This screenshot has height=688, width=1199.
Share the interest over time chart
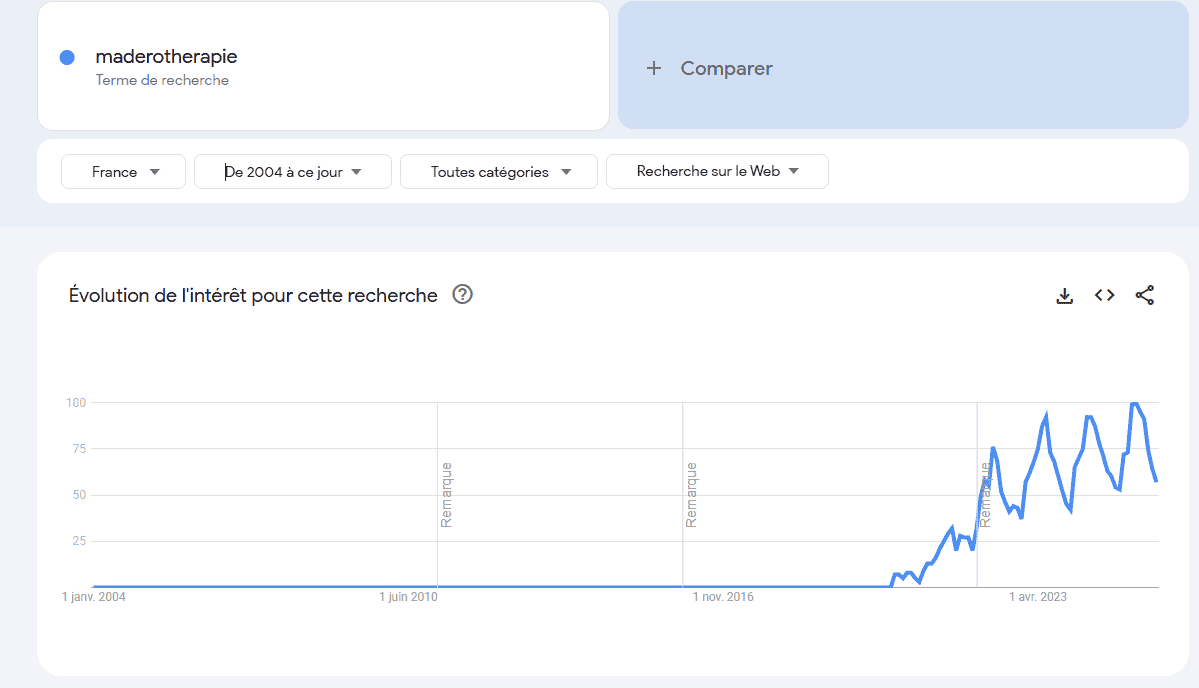coord(1145,295)
